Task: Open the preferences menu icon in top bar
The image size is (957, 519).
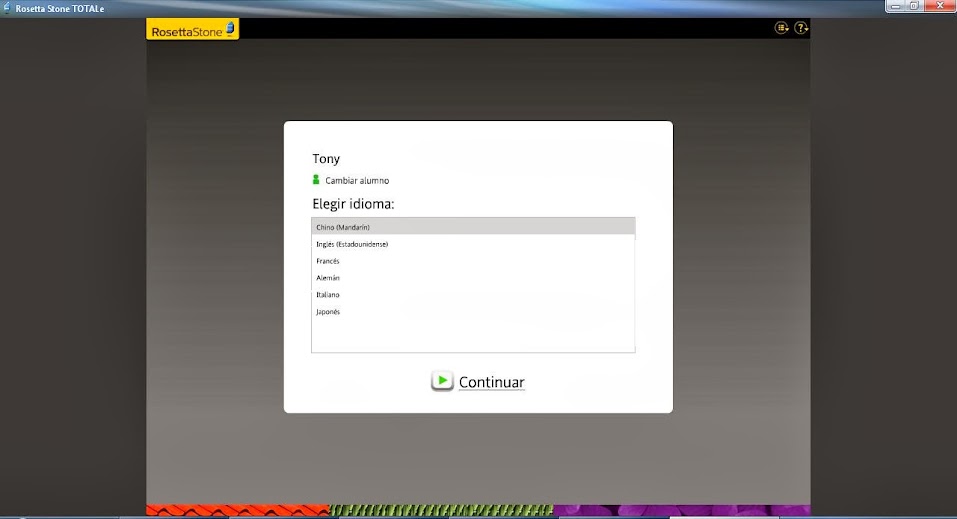Action: tap(781, 27)
